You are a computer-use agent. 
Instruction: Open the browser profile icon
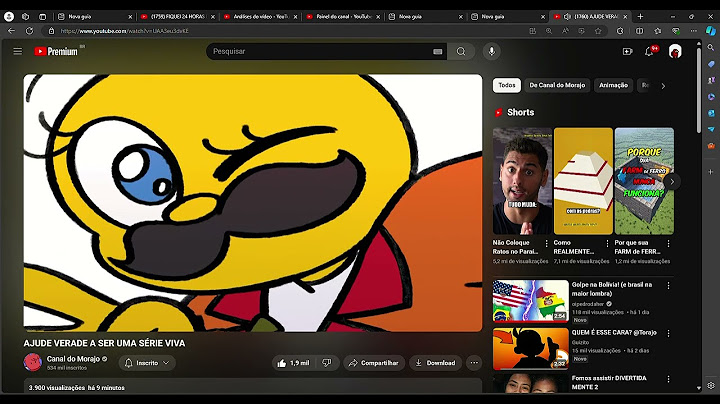(9, 17)
